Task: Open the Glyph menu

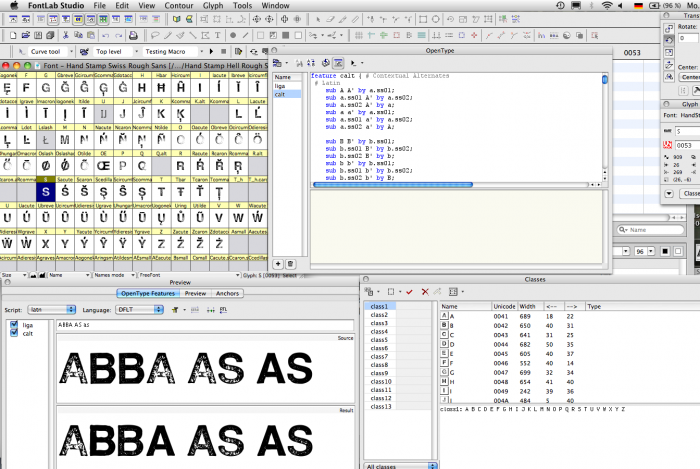Action: pyautogui.click(x=213, y=5)
